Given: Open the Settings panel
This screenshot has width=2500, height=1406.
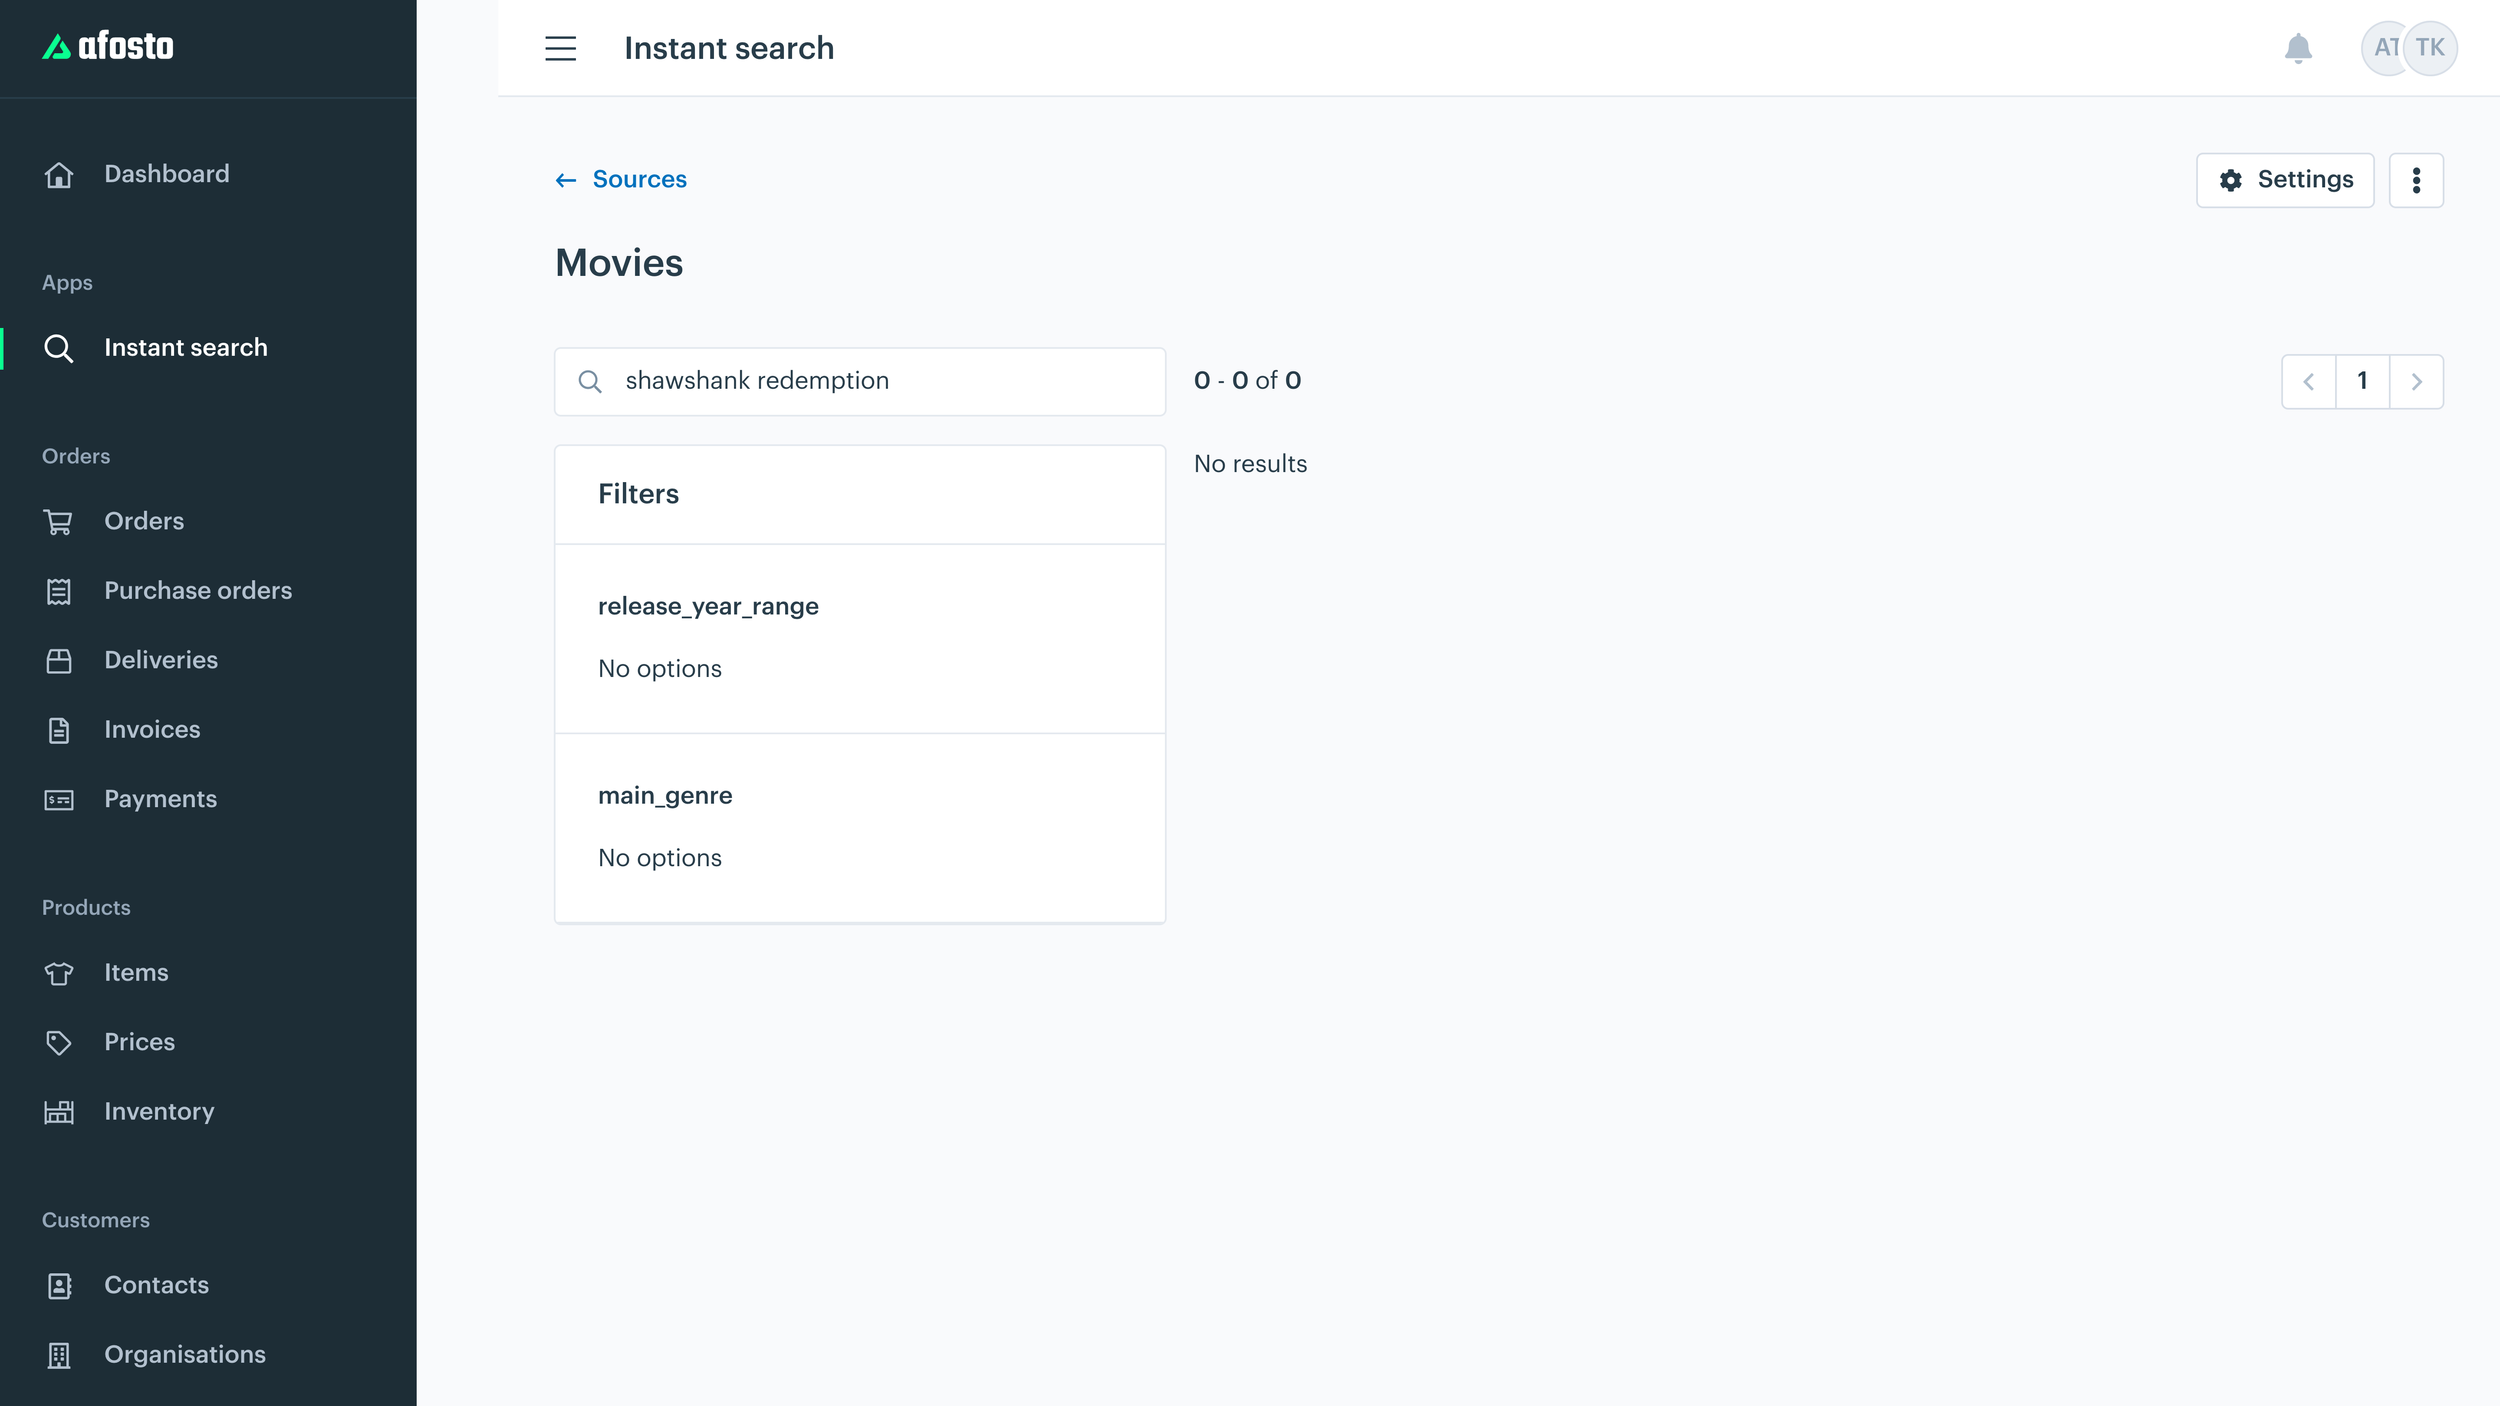Looking at the screenshot, I should point(2286,179).
